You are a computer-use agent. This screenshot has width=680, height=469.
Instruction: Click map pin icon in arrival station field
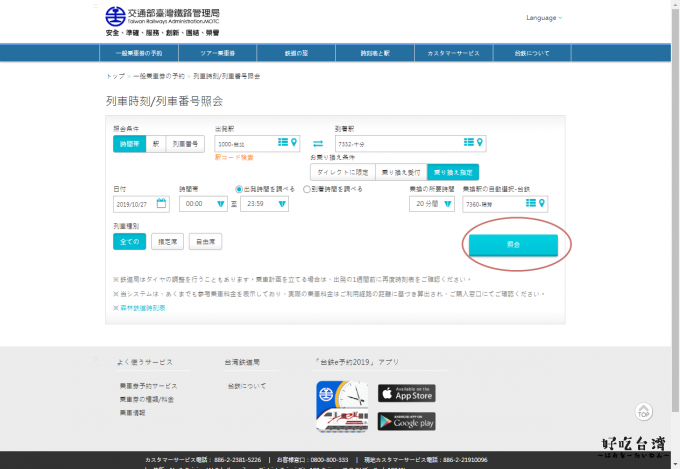click(480, 143)
